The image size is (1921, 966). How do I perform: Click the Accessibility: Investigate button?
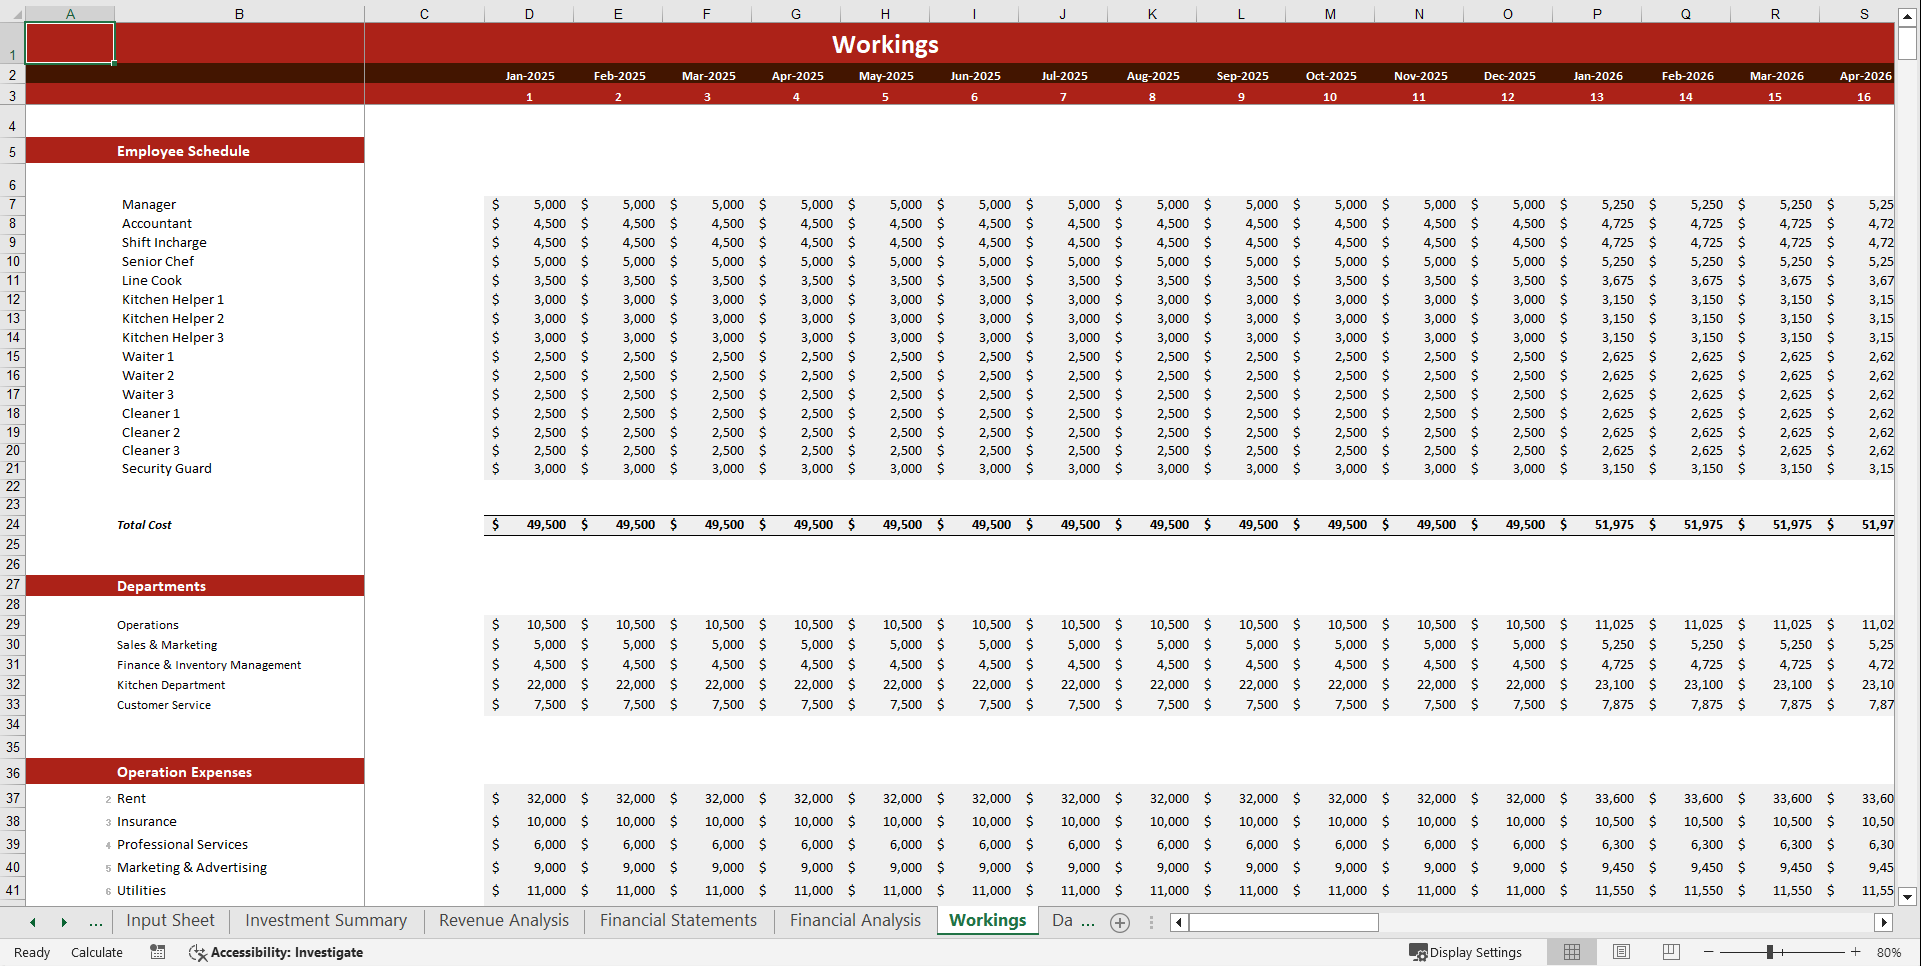pos(276,952)
